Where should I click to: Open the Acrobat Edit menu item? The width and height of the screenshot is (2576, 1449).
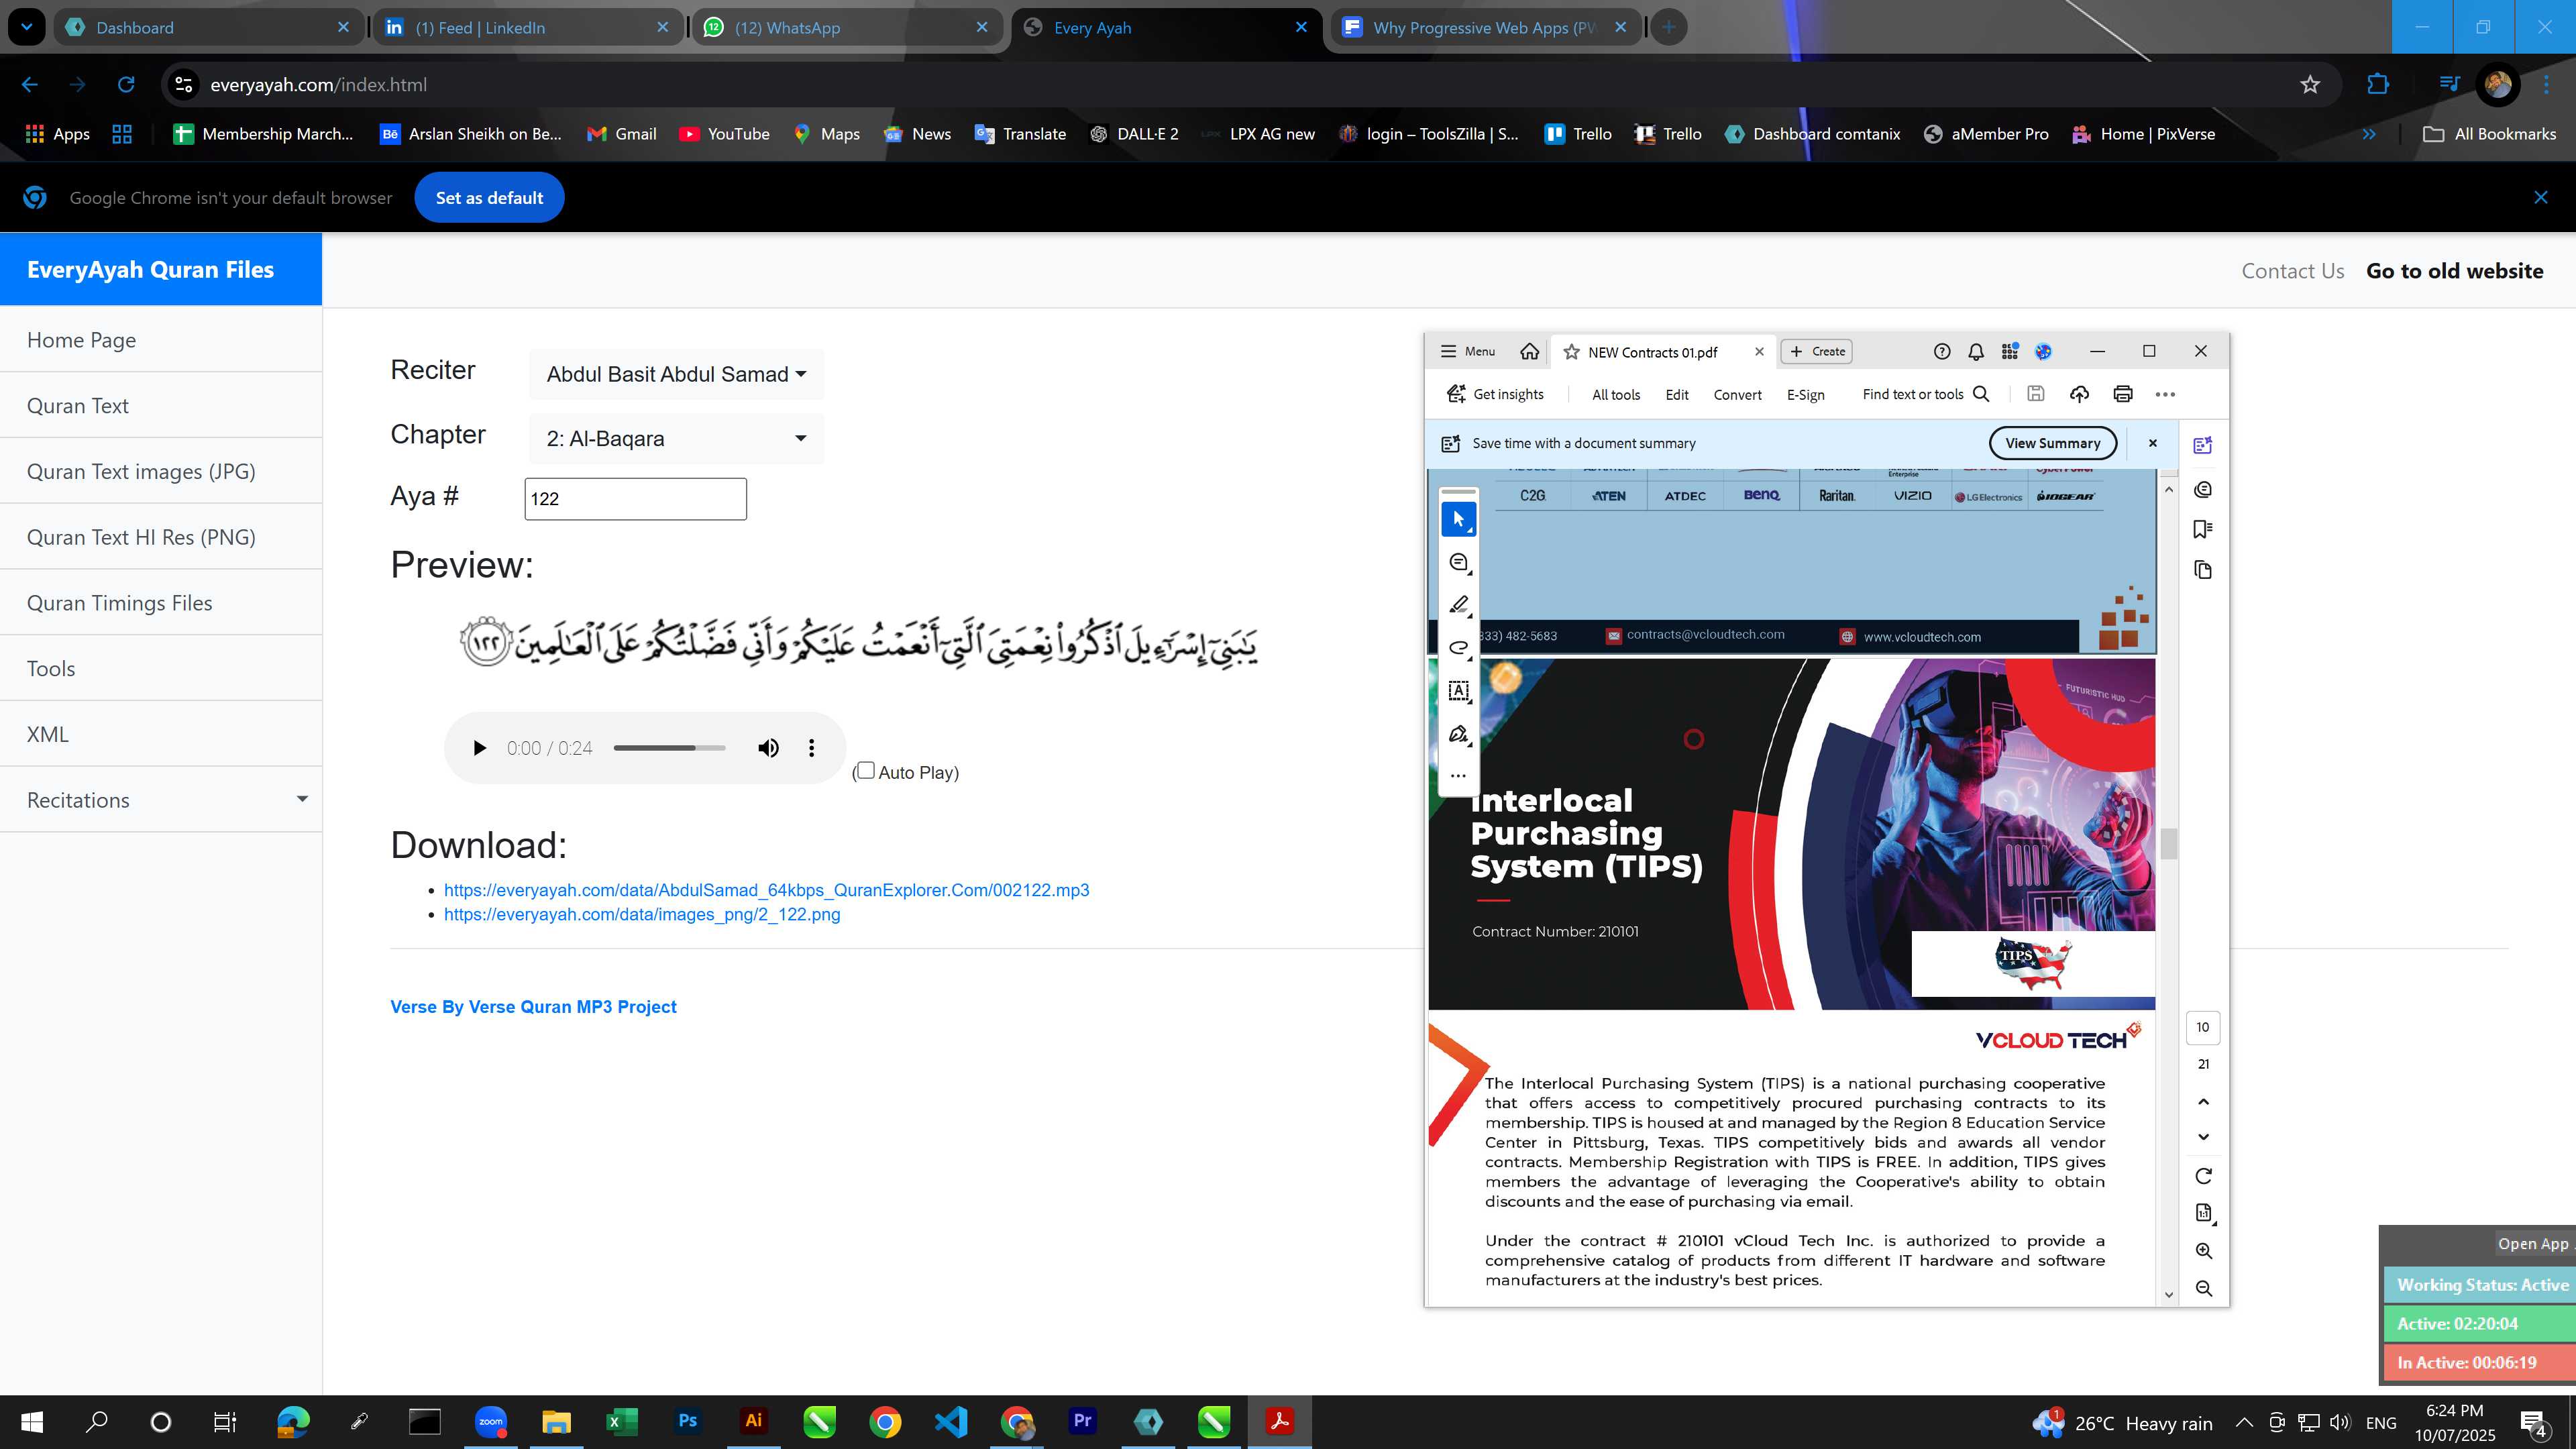click(1677, 395)
